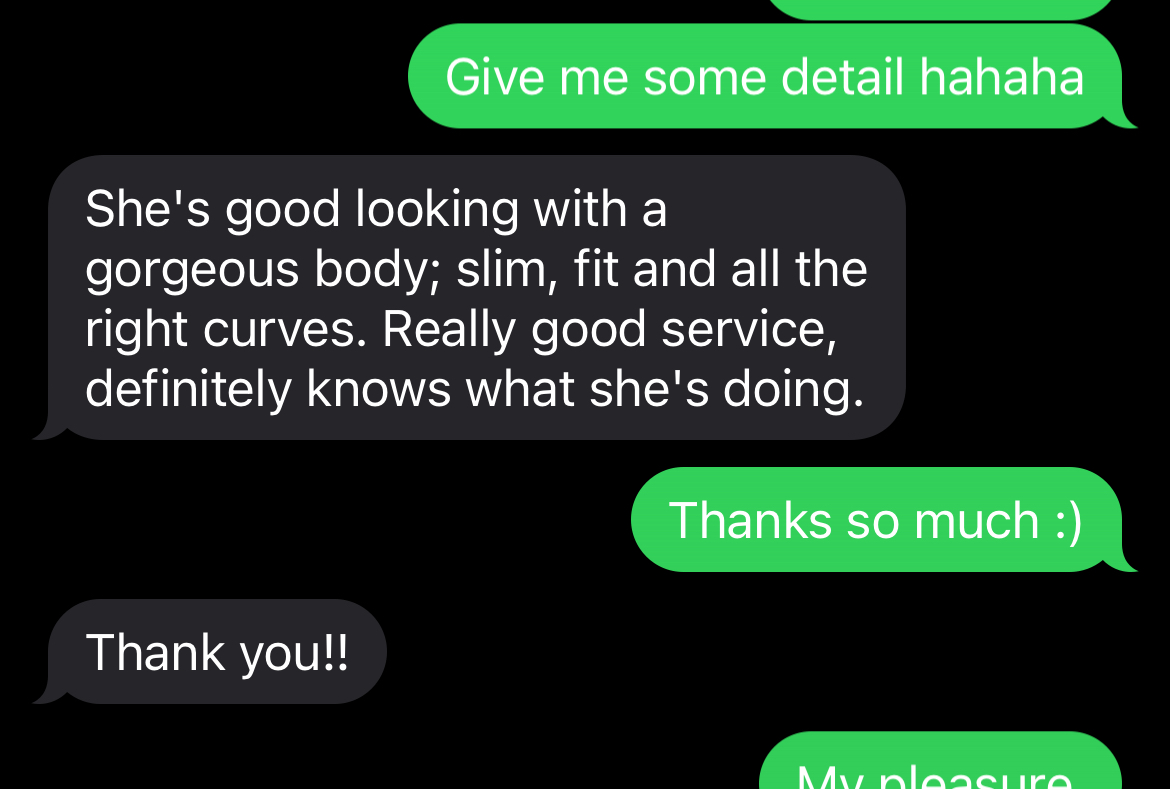Tap the "Give me some detail hahaha" bubble
The height and width of the screenshot is (789, 1170).
pyautogui.click(x=765, y=76)
